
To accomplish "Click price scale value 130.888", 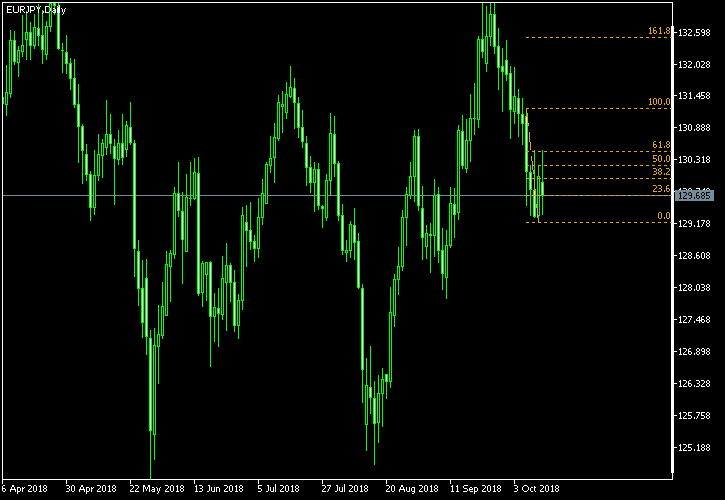I will click(694, 128).
